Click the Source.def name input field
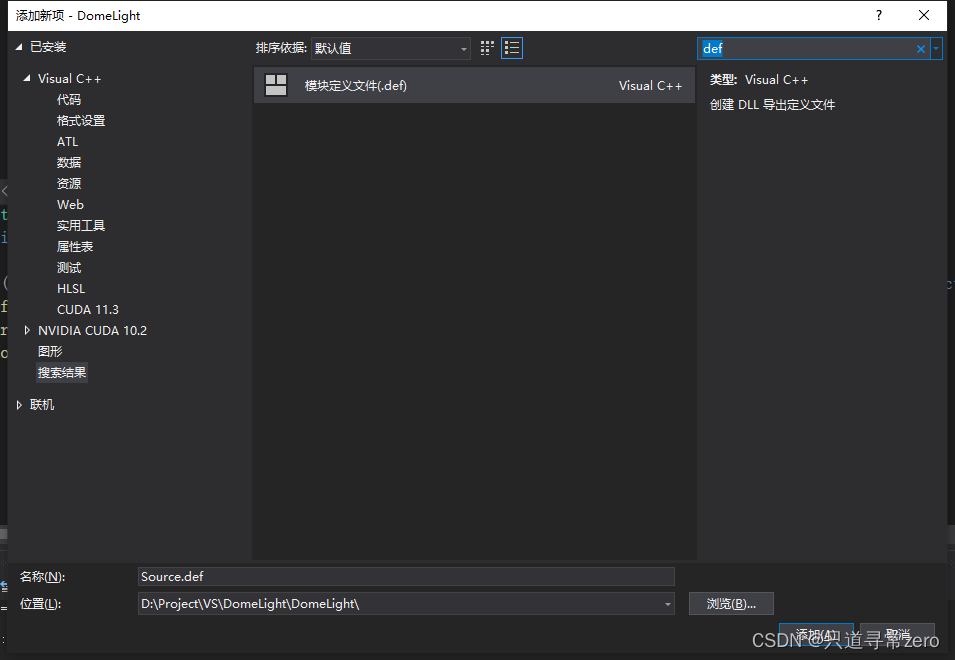 tap(405, 576)
